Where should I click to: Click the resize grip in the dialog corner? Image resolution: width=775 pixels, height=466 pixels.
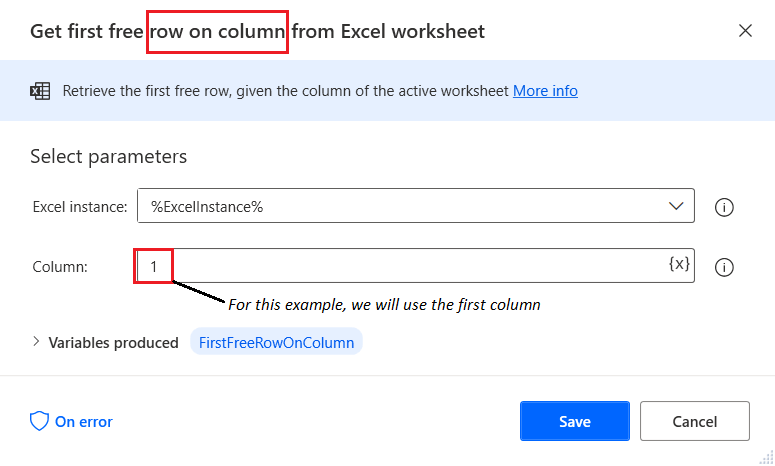pyautogui.click(x=766, y=457)
